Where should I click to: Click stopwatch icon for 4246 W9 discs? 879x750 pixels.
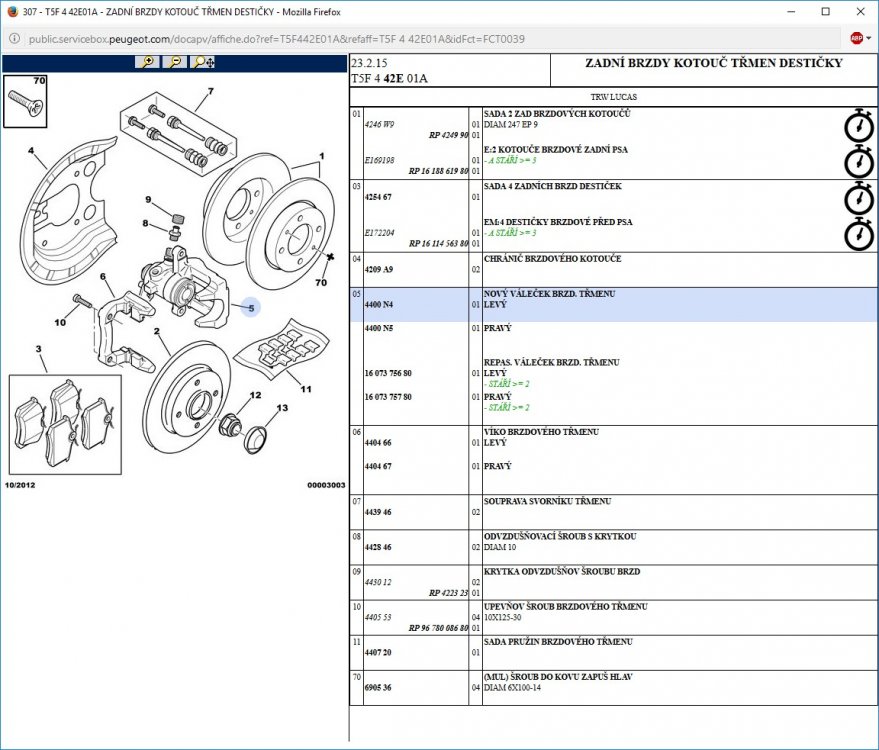pyautogui.click(x=859, y=126)
